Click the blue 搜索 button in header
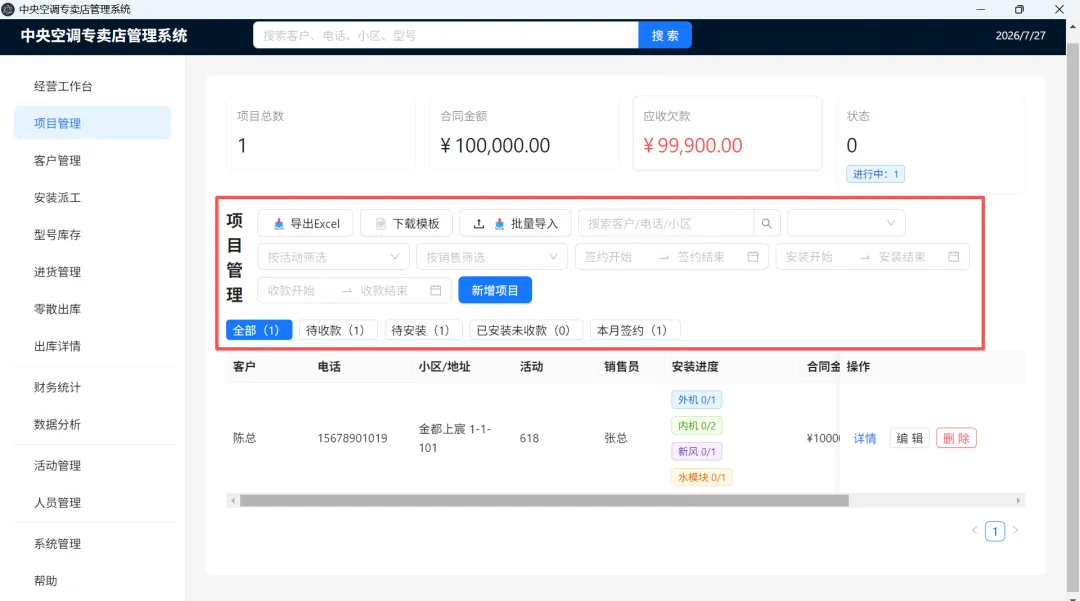This screenshot has width=1080, height=601. (665, 35)
